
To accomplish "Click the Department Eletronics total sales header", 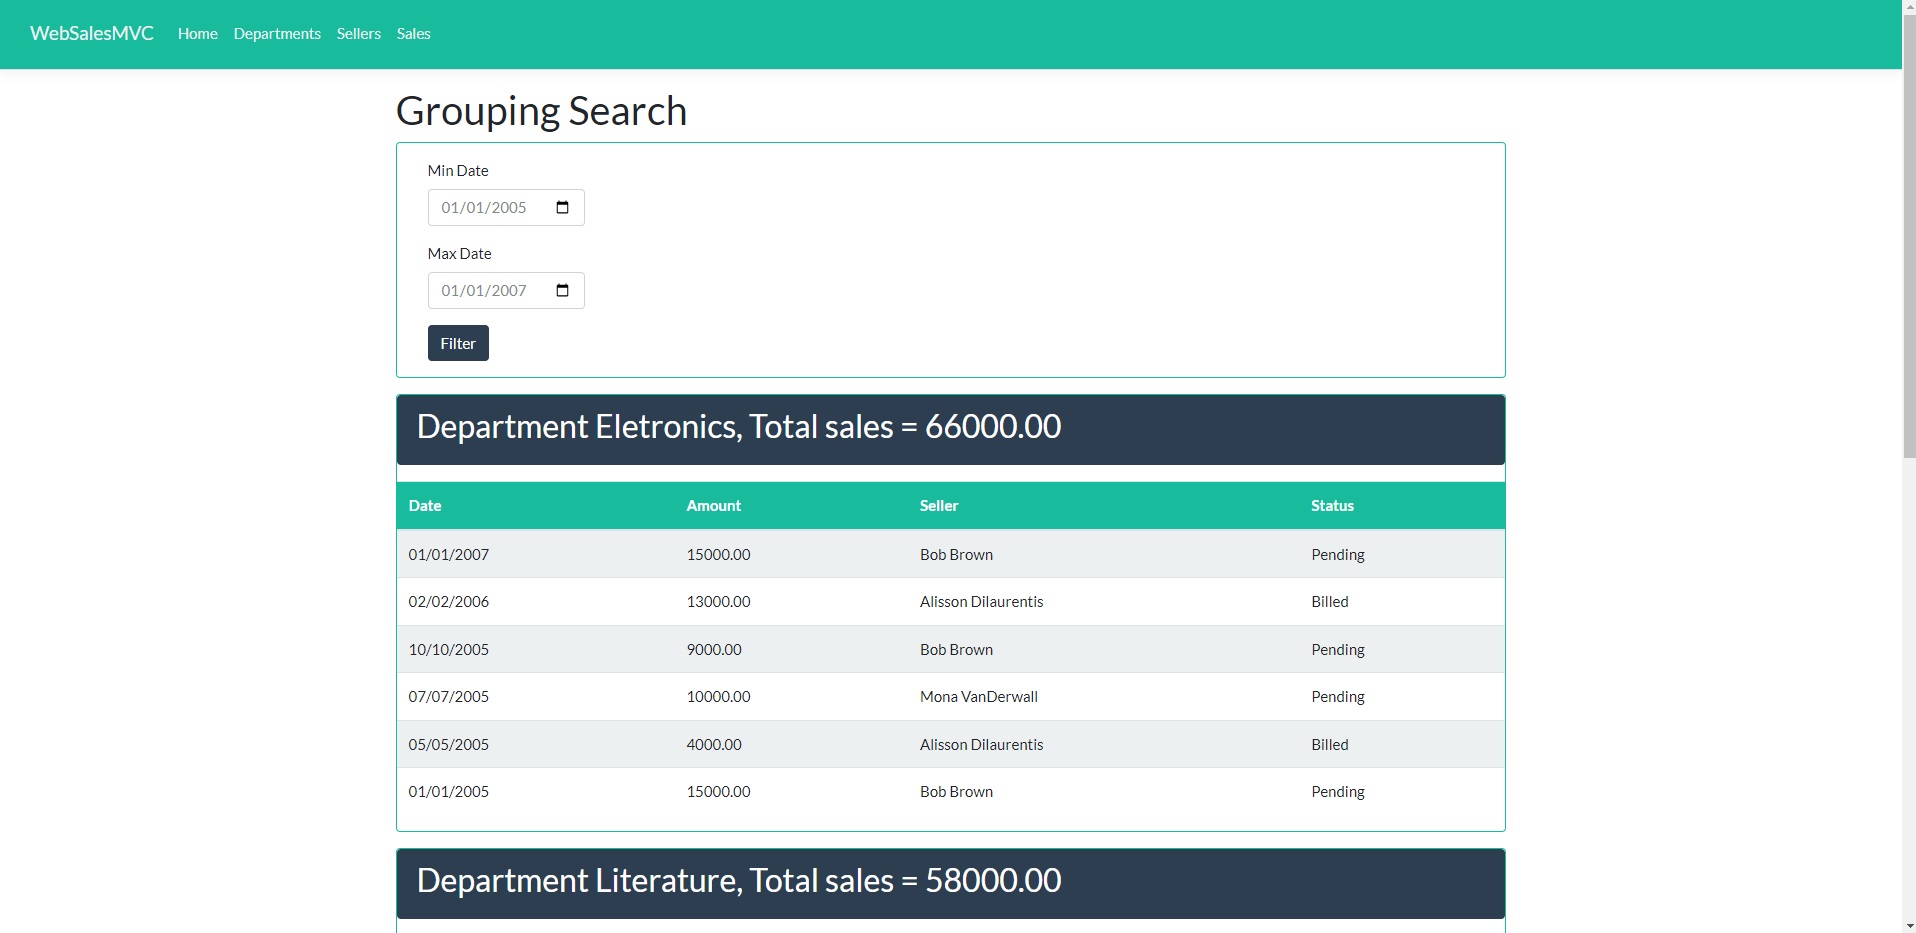I will point(738,427).
